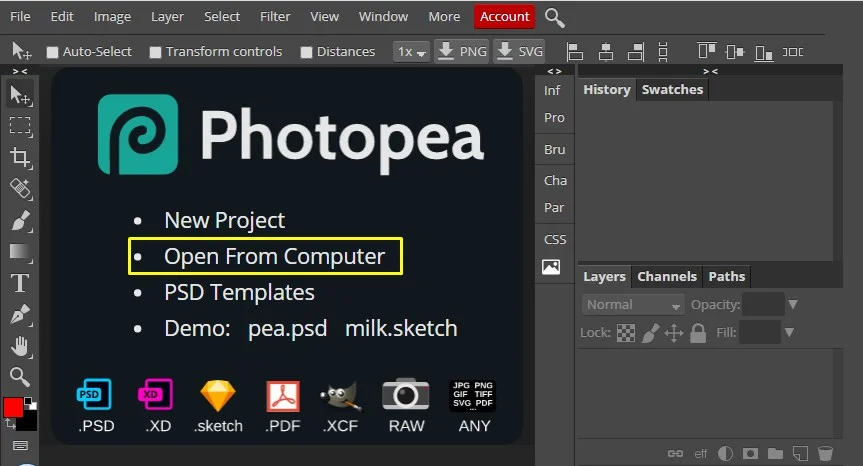
Task: Select the Move tool in left toolbar
Action: [x=20, y=95]
